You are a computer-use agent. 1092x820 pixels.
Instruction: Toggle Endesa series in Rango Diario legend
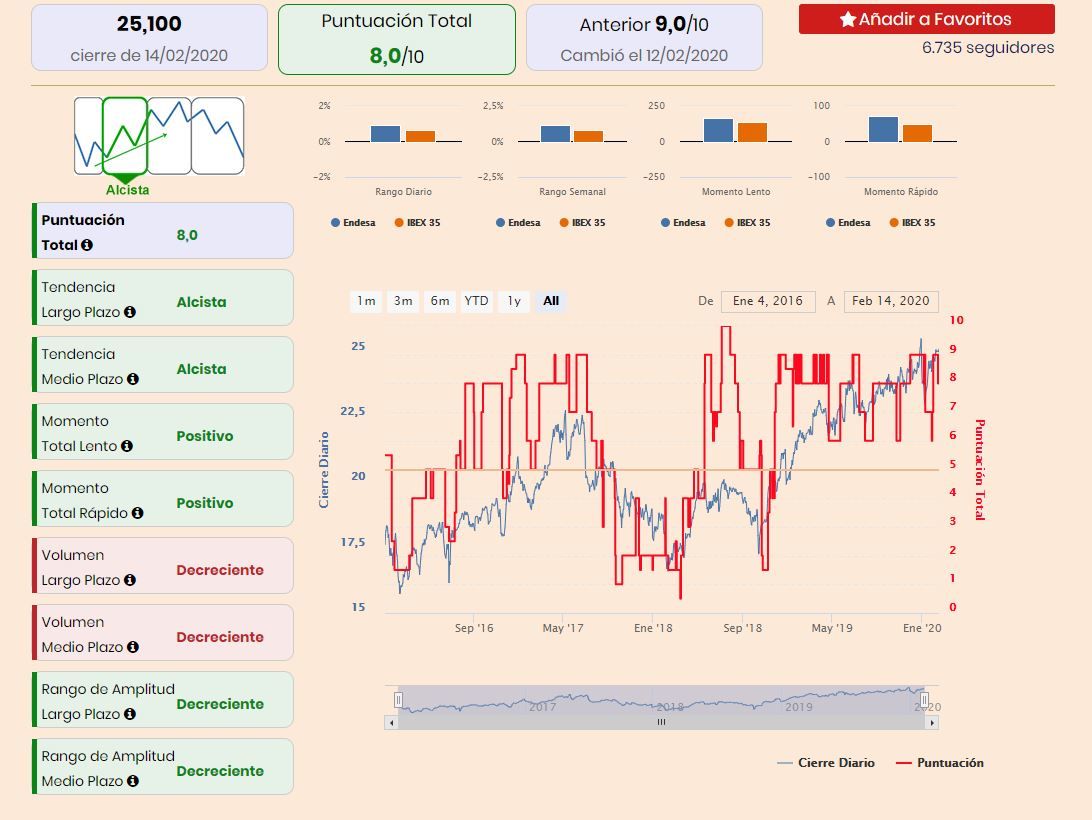tap(353, 223)
